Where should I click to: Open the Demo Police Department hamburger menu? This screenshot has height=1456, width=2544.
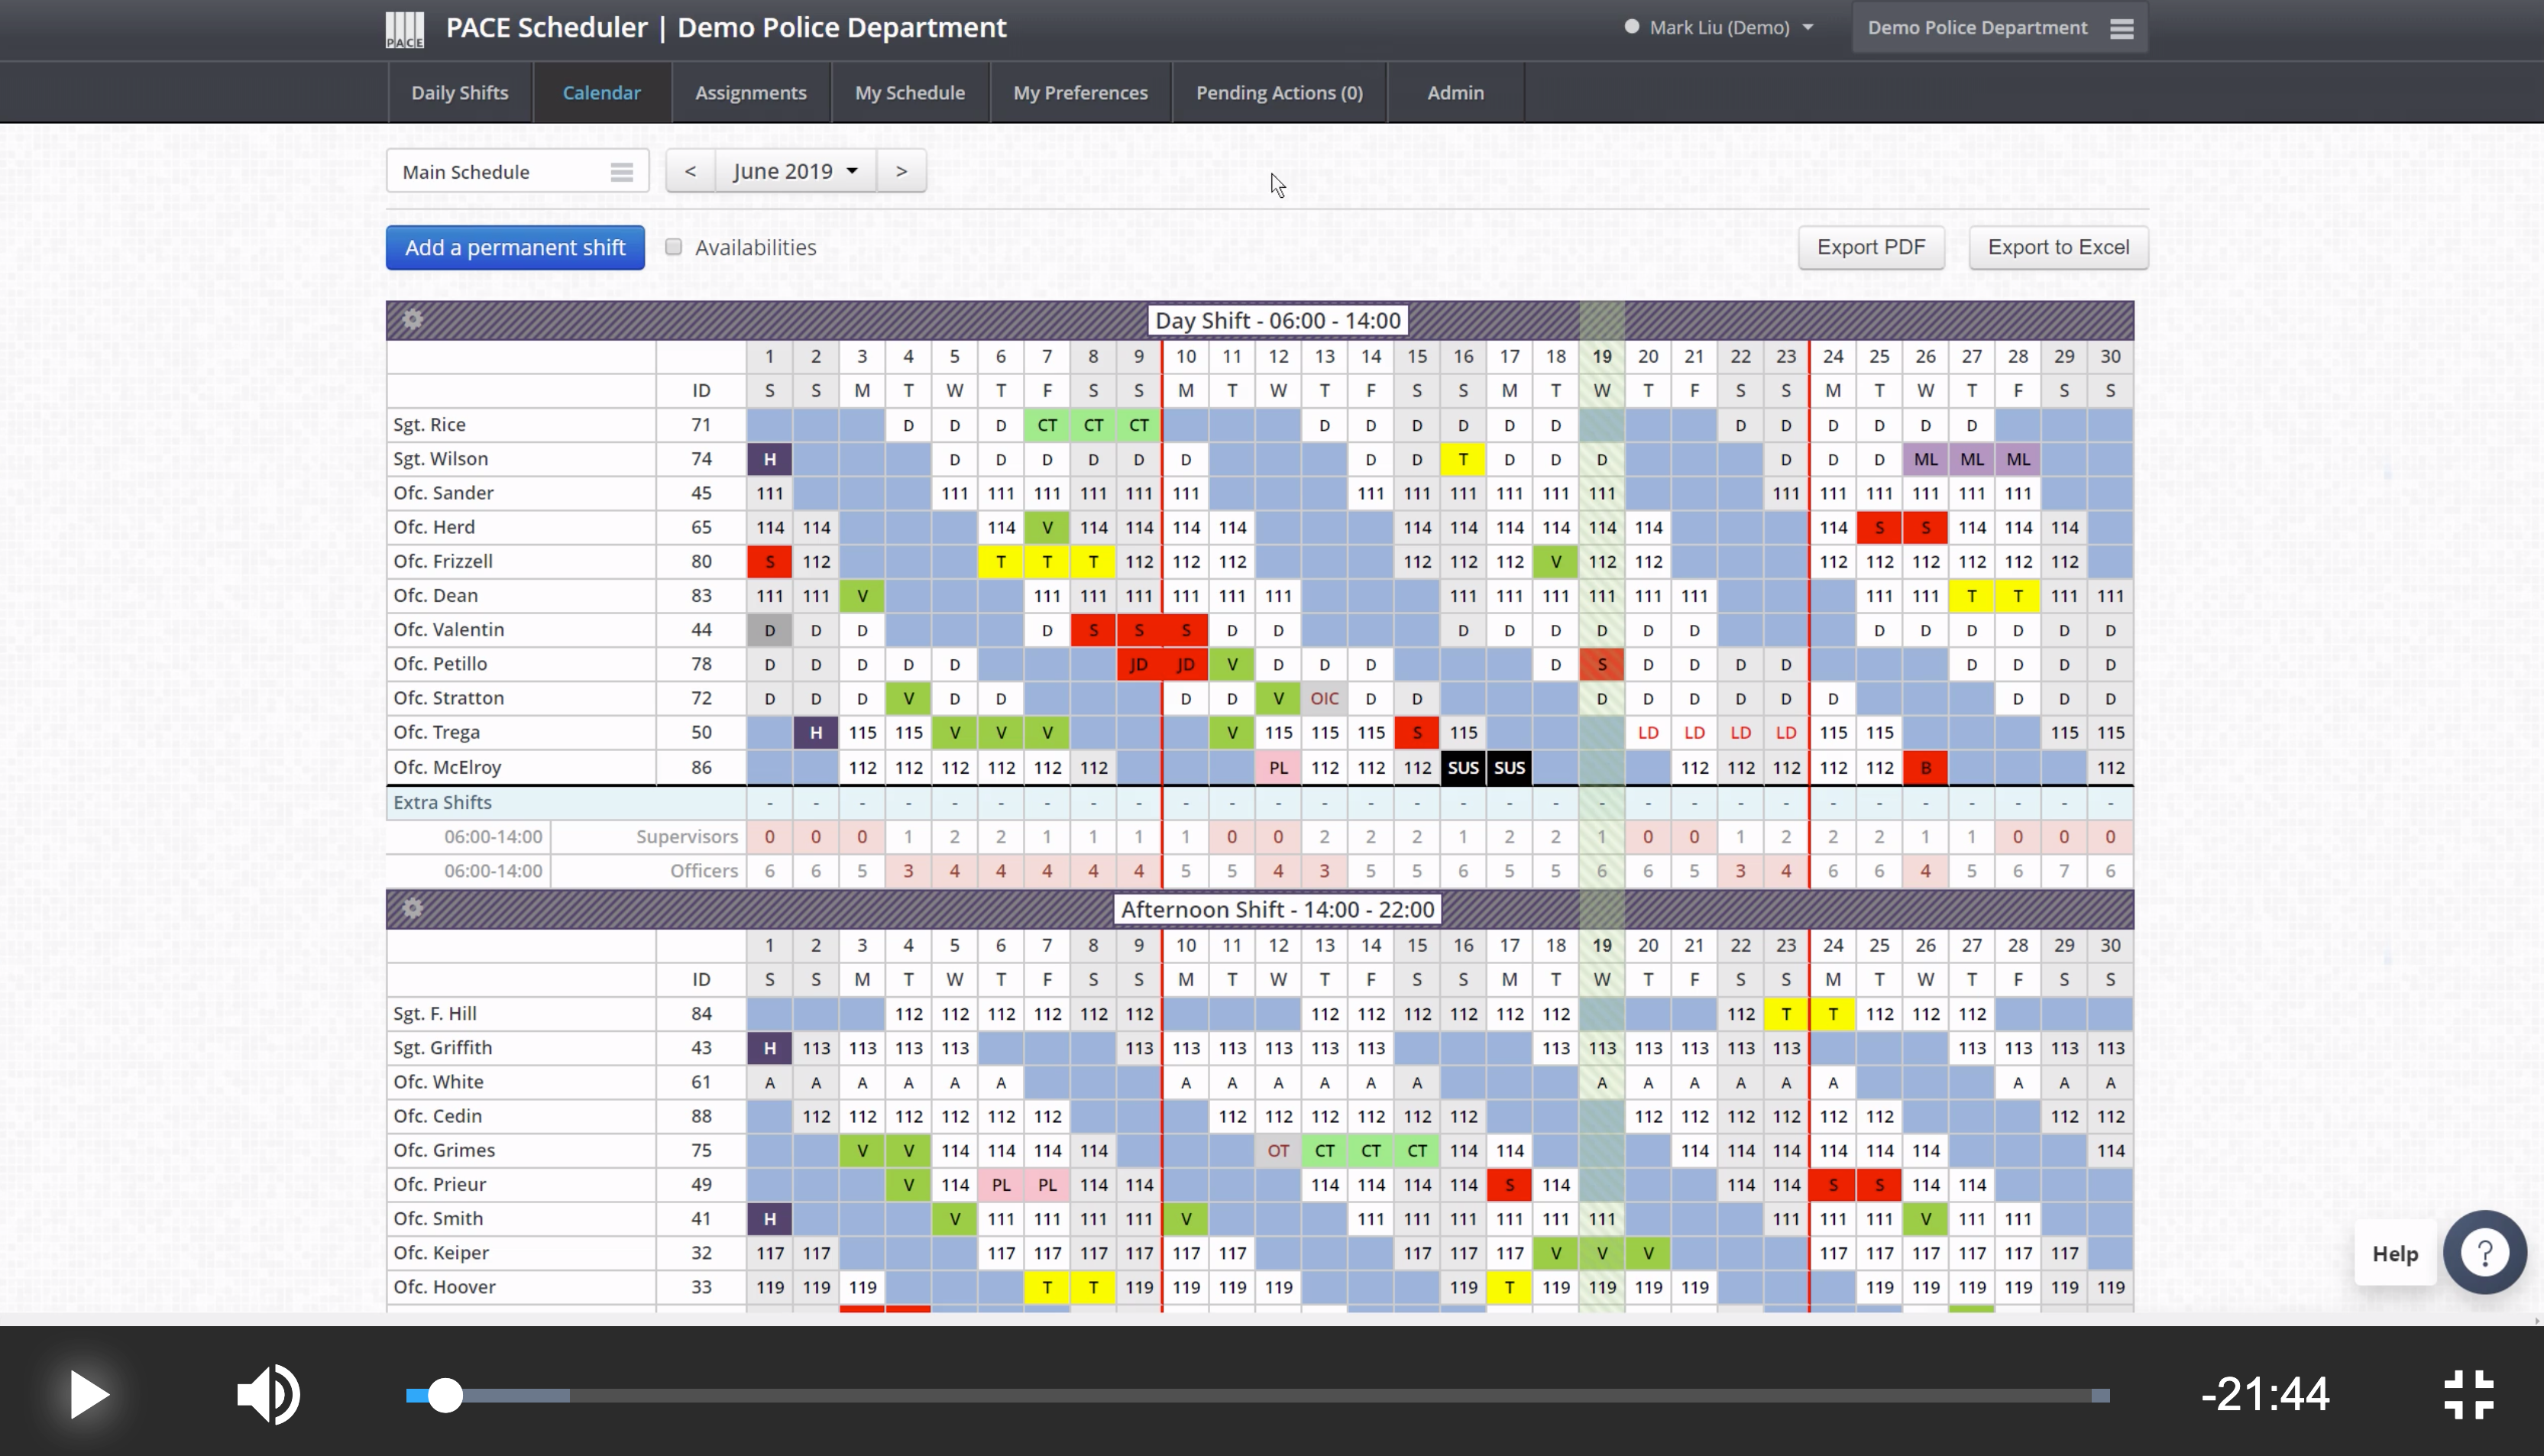click(x=2122, y=28)
